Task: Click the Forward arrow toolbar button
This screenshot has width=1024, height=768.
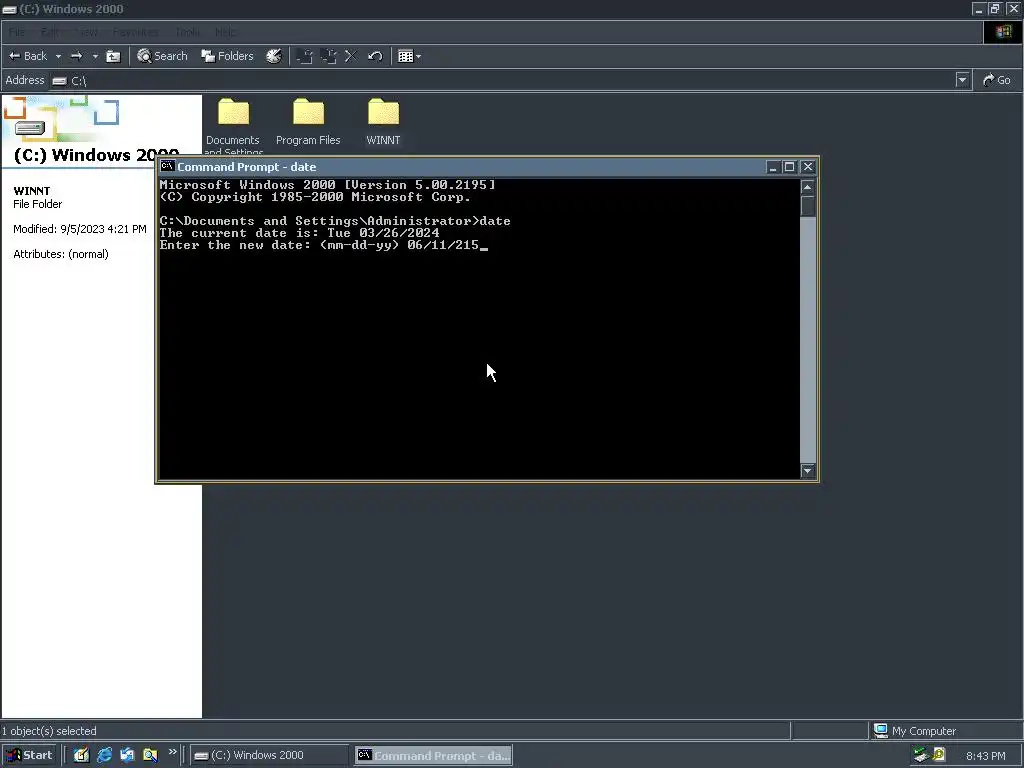Action: [76, 56]
